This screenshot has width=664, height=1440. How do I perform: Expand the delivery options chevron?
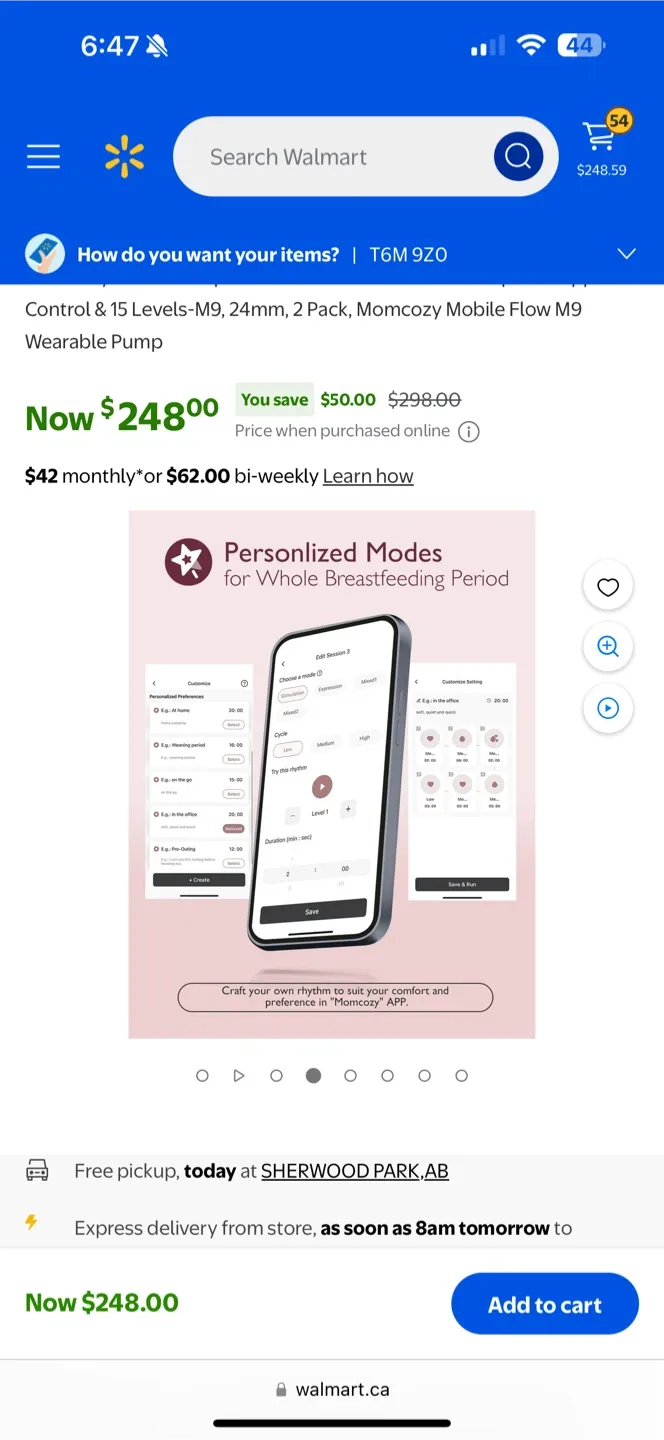point(627,254)
